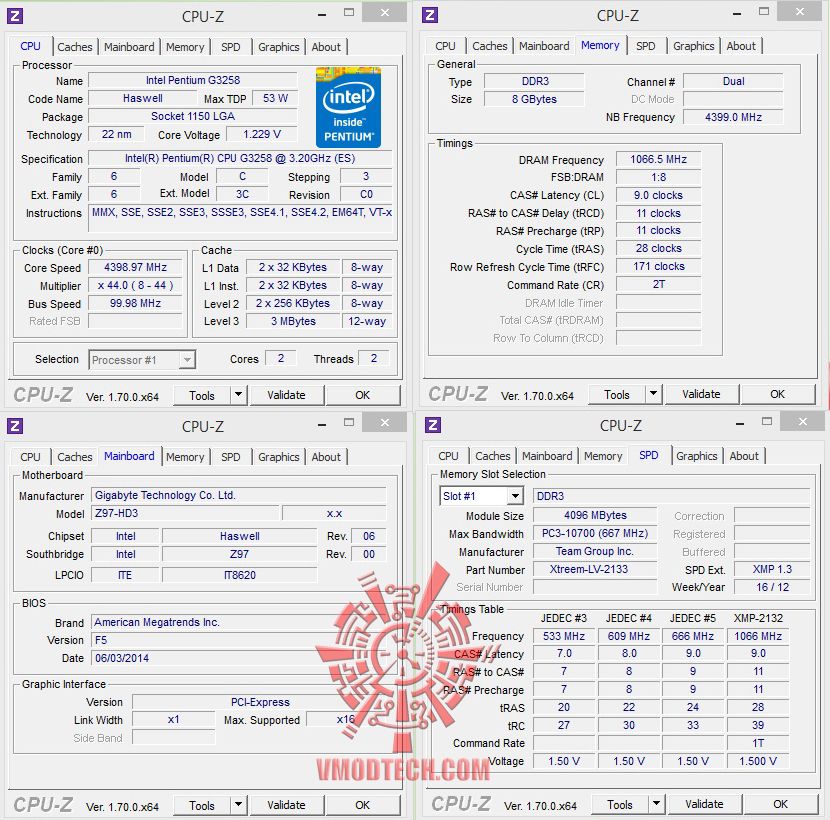Select Mainboard tab in the SPD window

547,456
